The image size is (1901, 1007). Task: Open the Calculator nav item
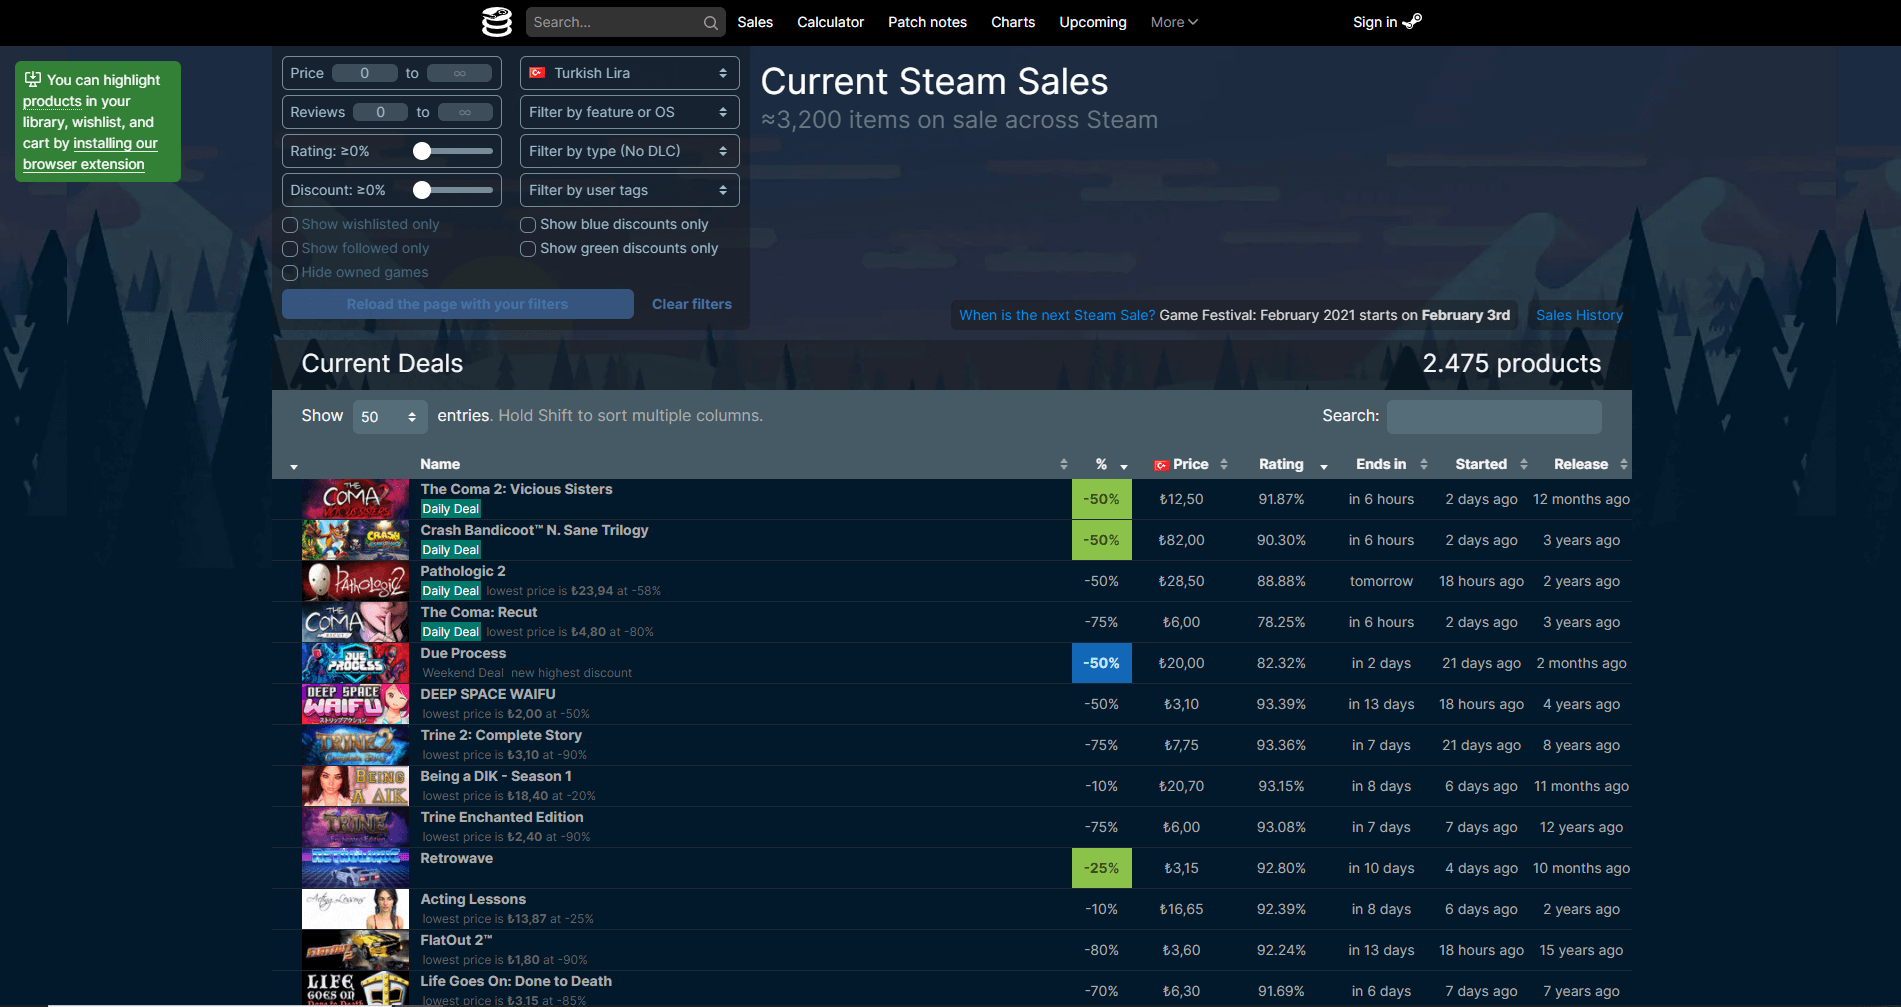(x=830, y=22)
